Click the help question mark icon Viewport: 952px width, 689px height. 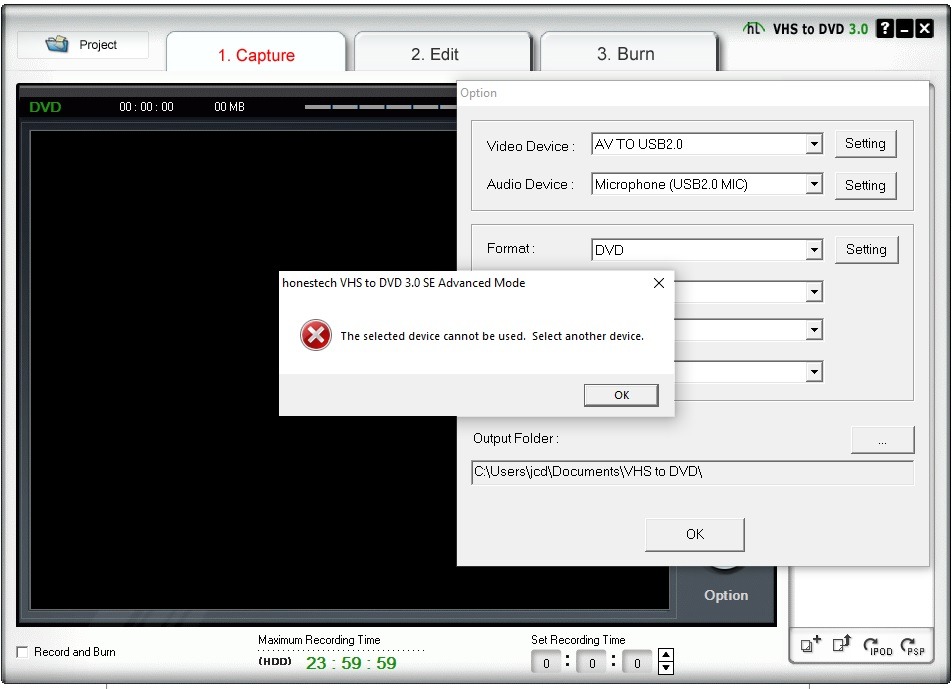885,28
